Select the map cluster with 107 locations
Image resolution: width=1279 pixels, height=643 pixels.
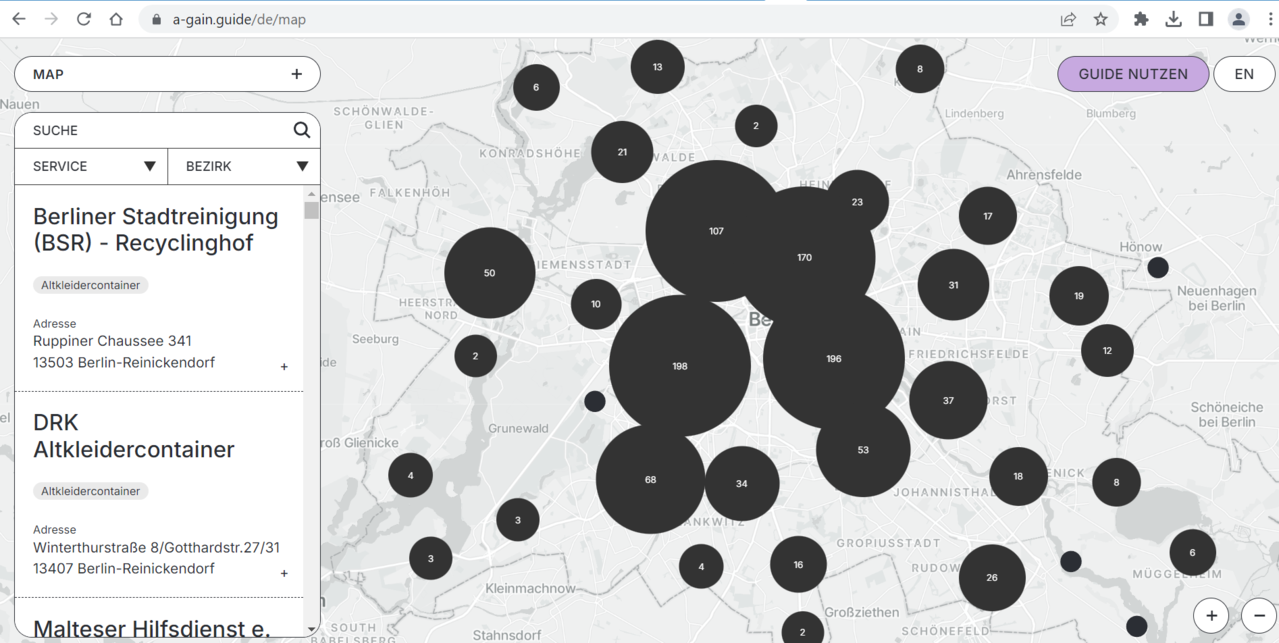[716, 231]
